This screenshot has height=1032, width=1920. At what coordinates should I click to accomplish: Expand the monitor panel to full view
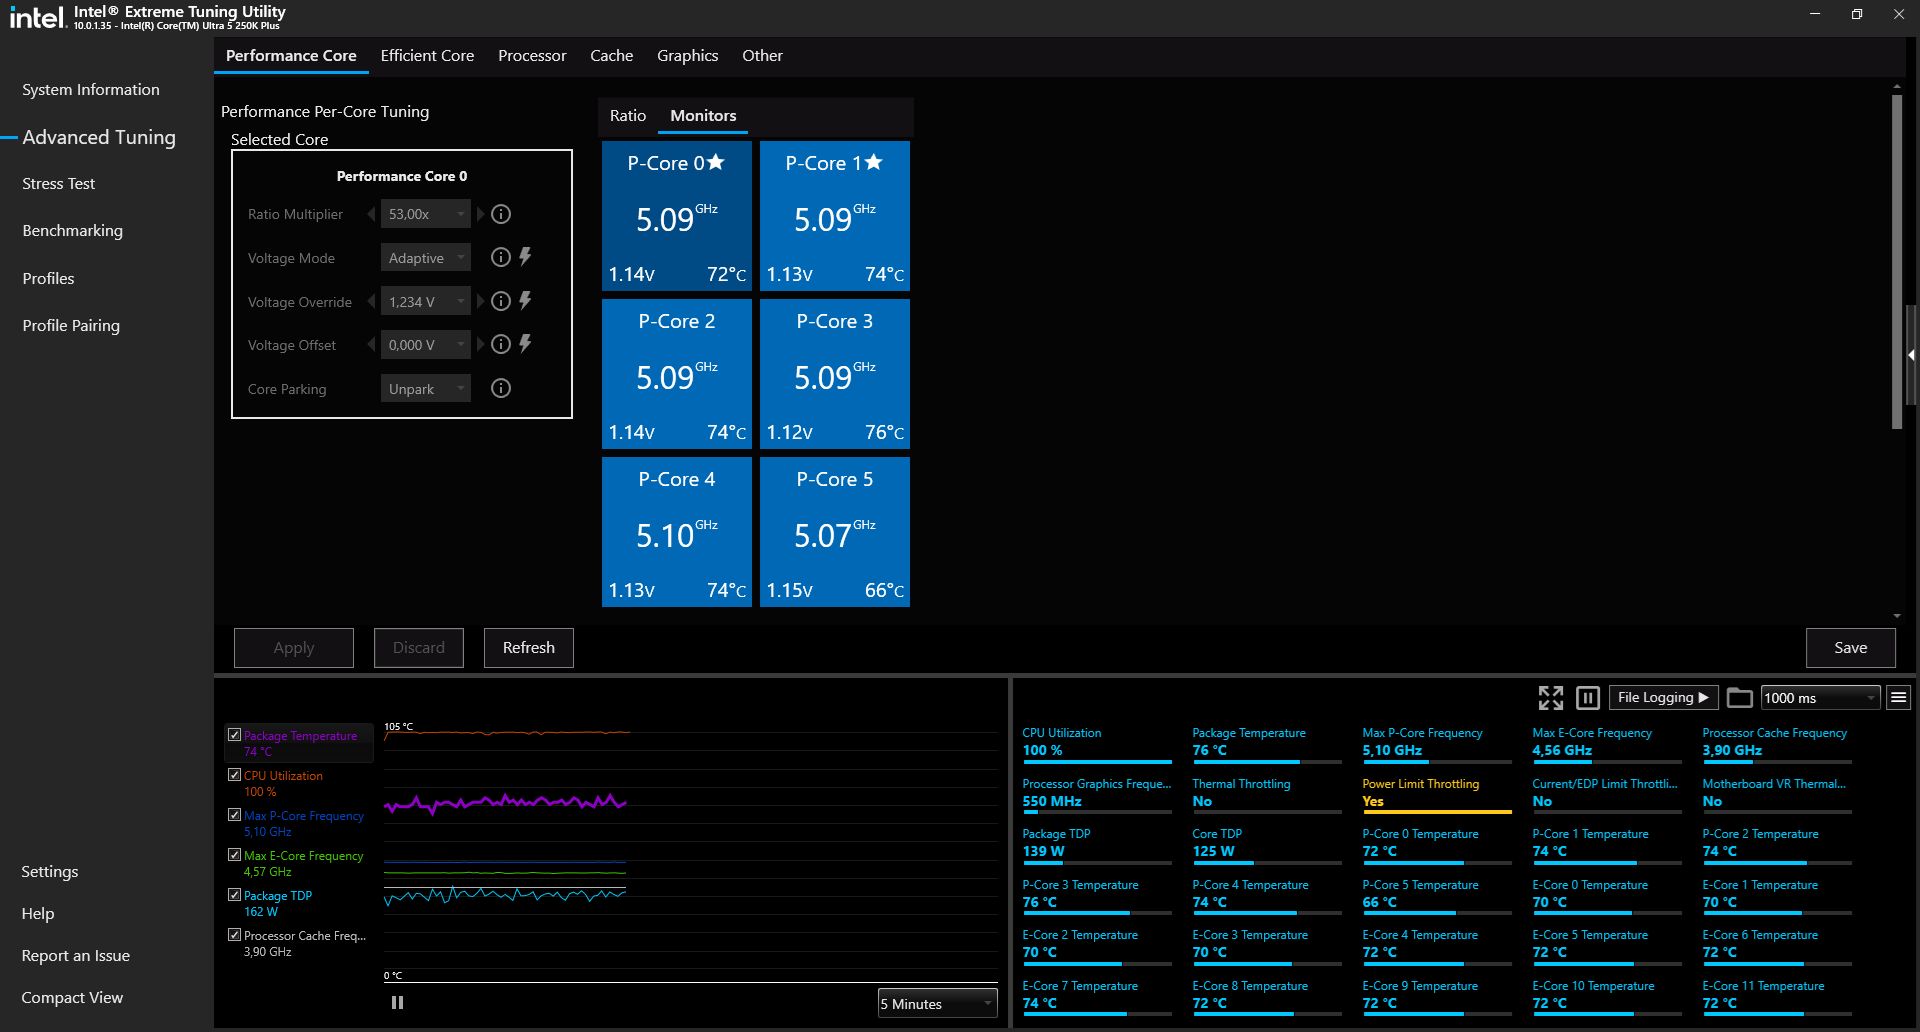[x=1550, y=697]
